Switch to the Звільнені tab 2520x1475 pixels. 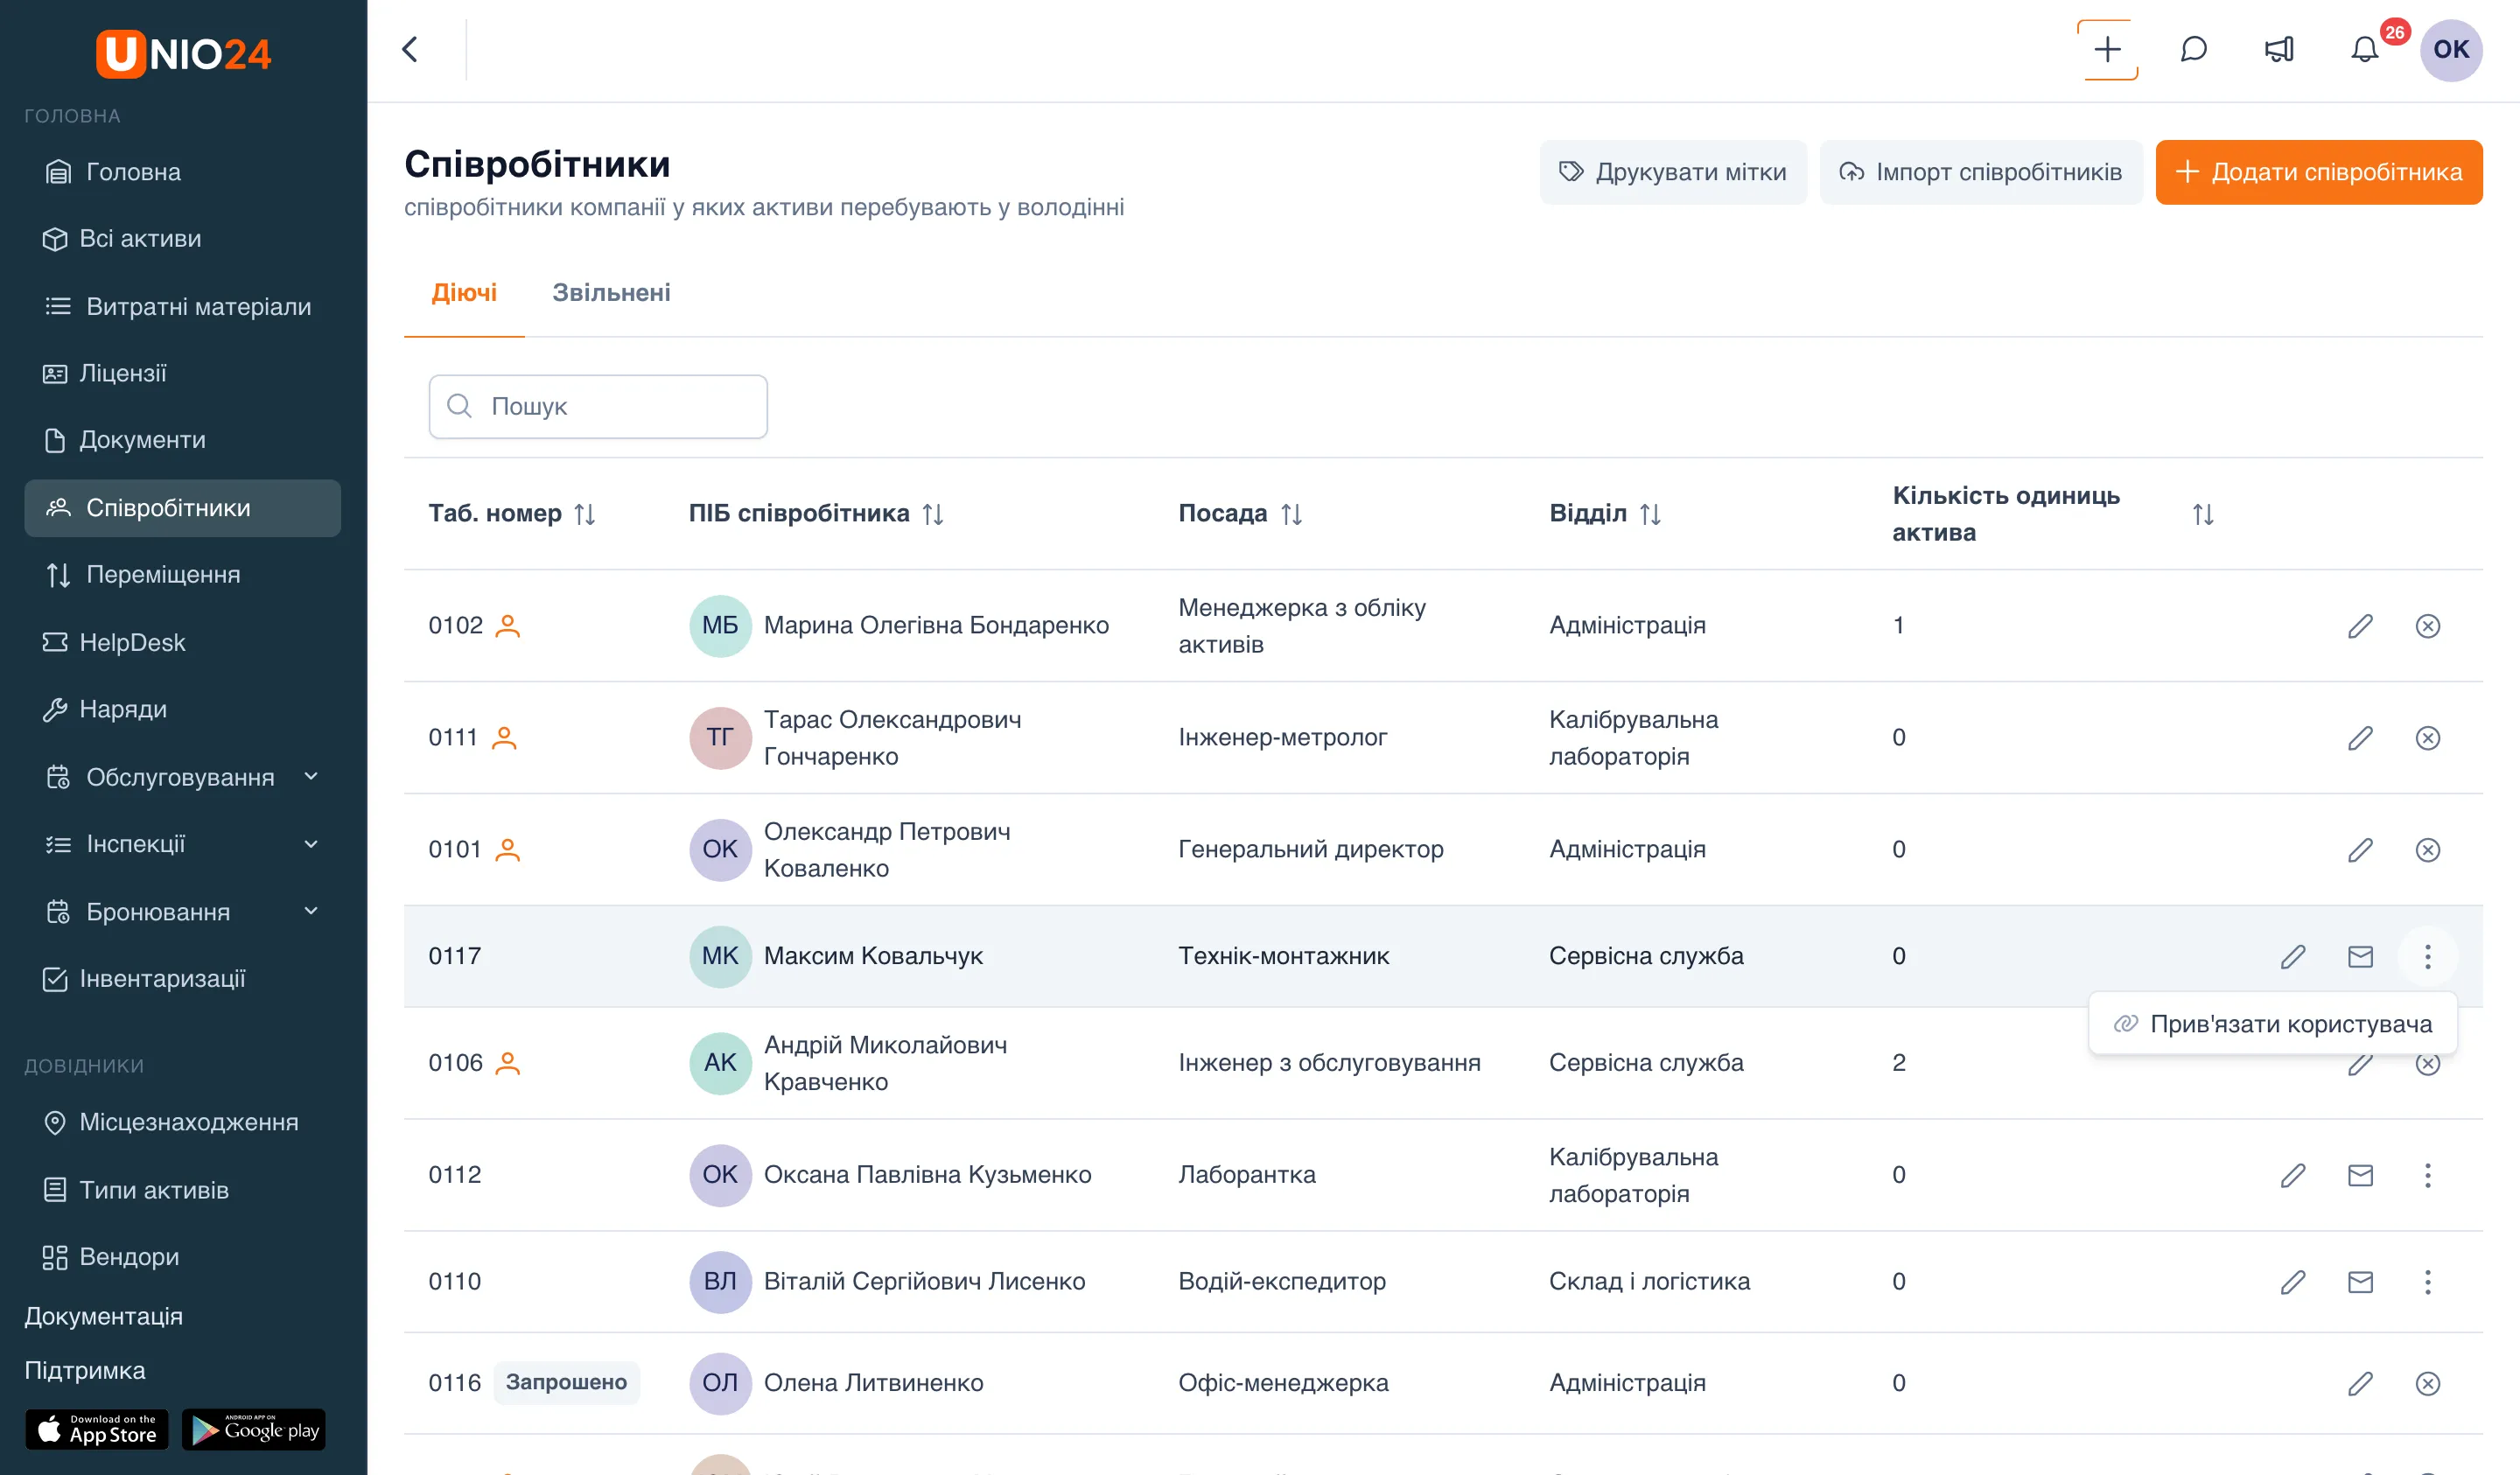[x=611, y=292]
